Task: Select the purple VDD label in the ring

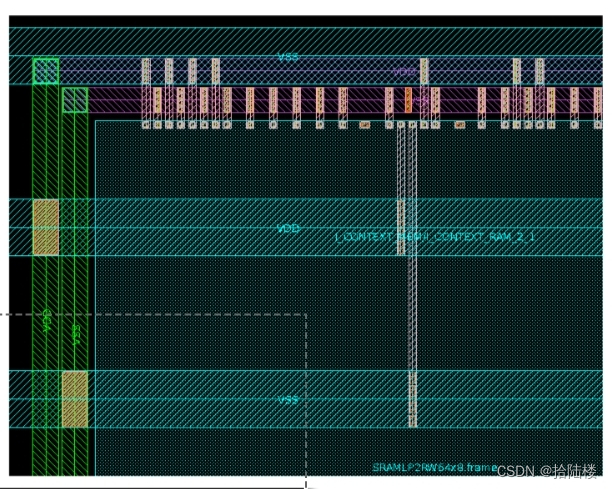Action: [404, 72]
